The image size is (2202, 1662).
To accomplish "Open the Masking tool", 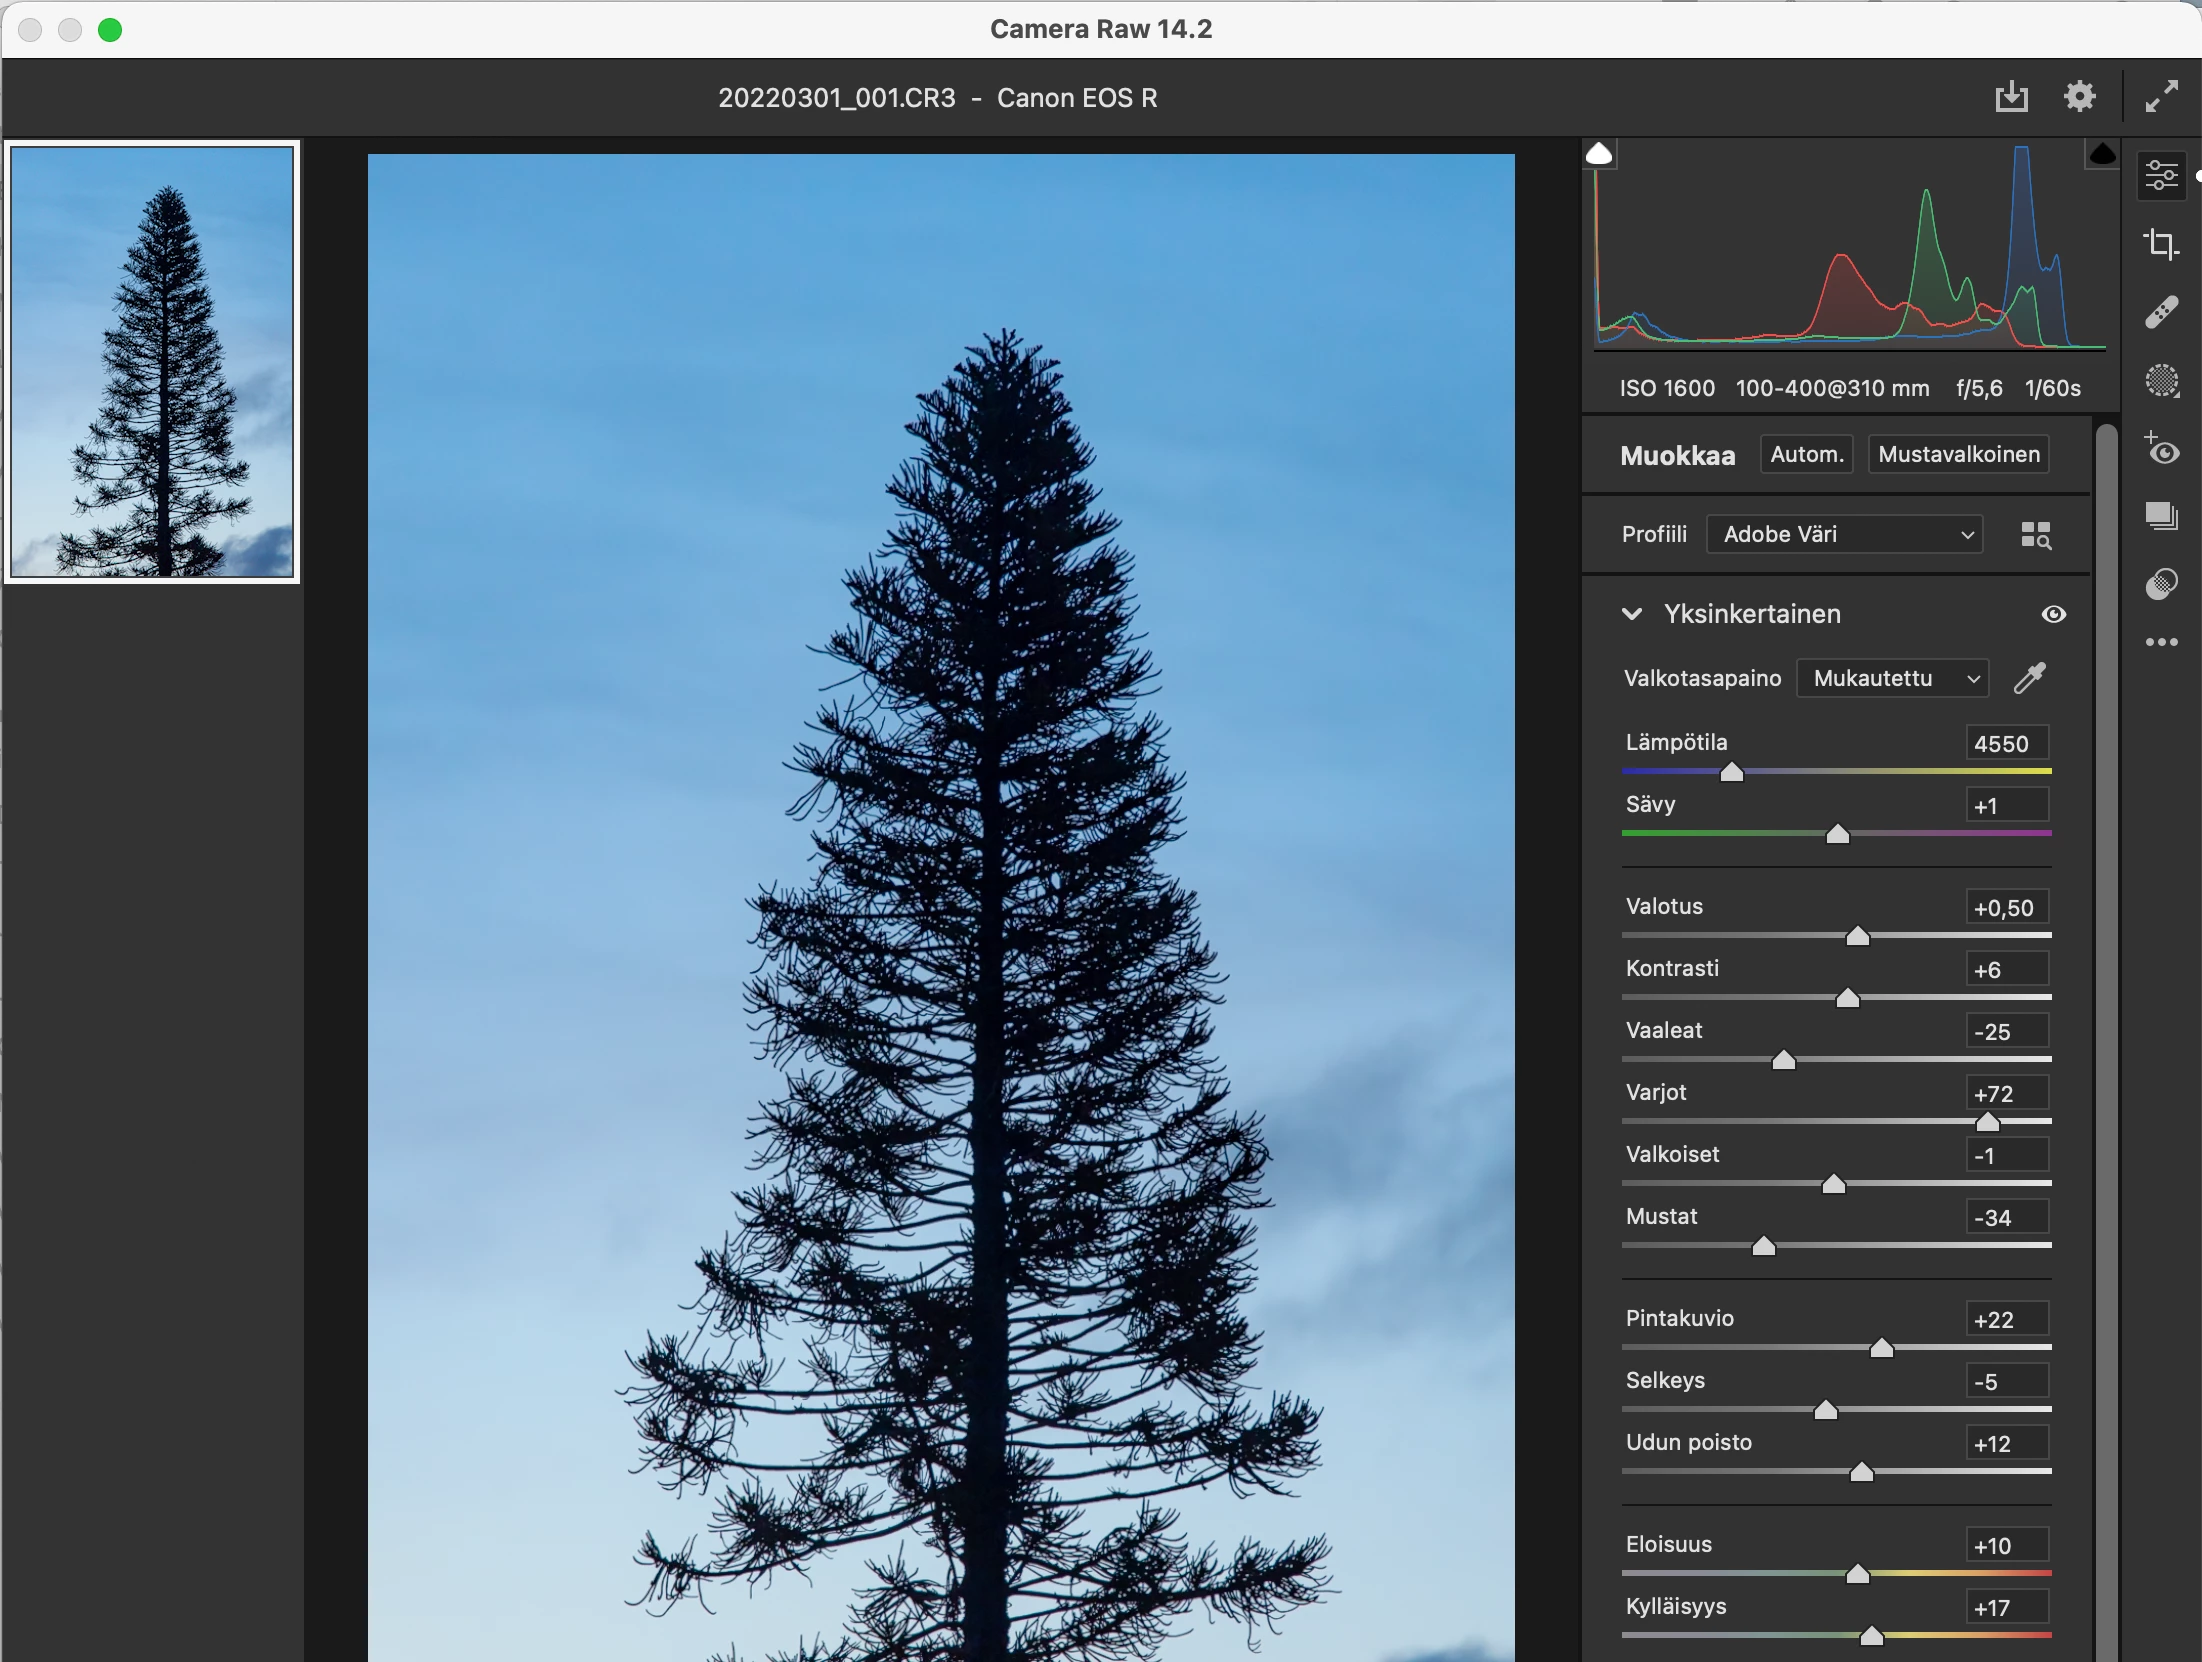I will point(2161,380).
